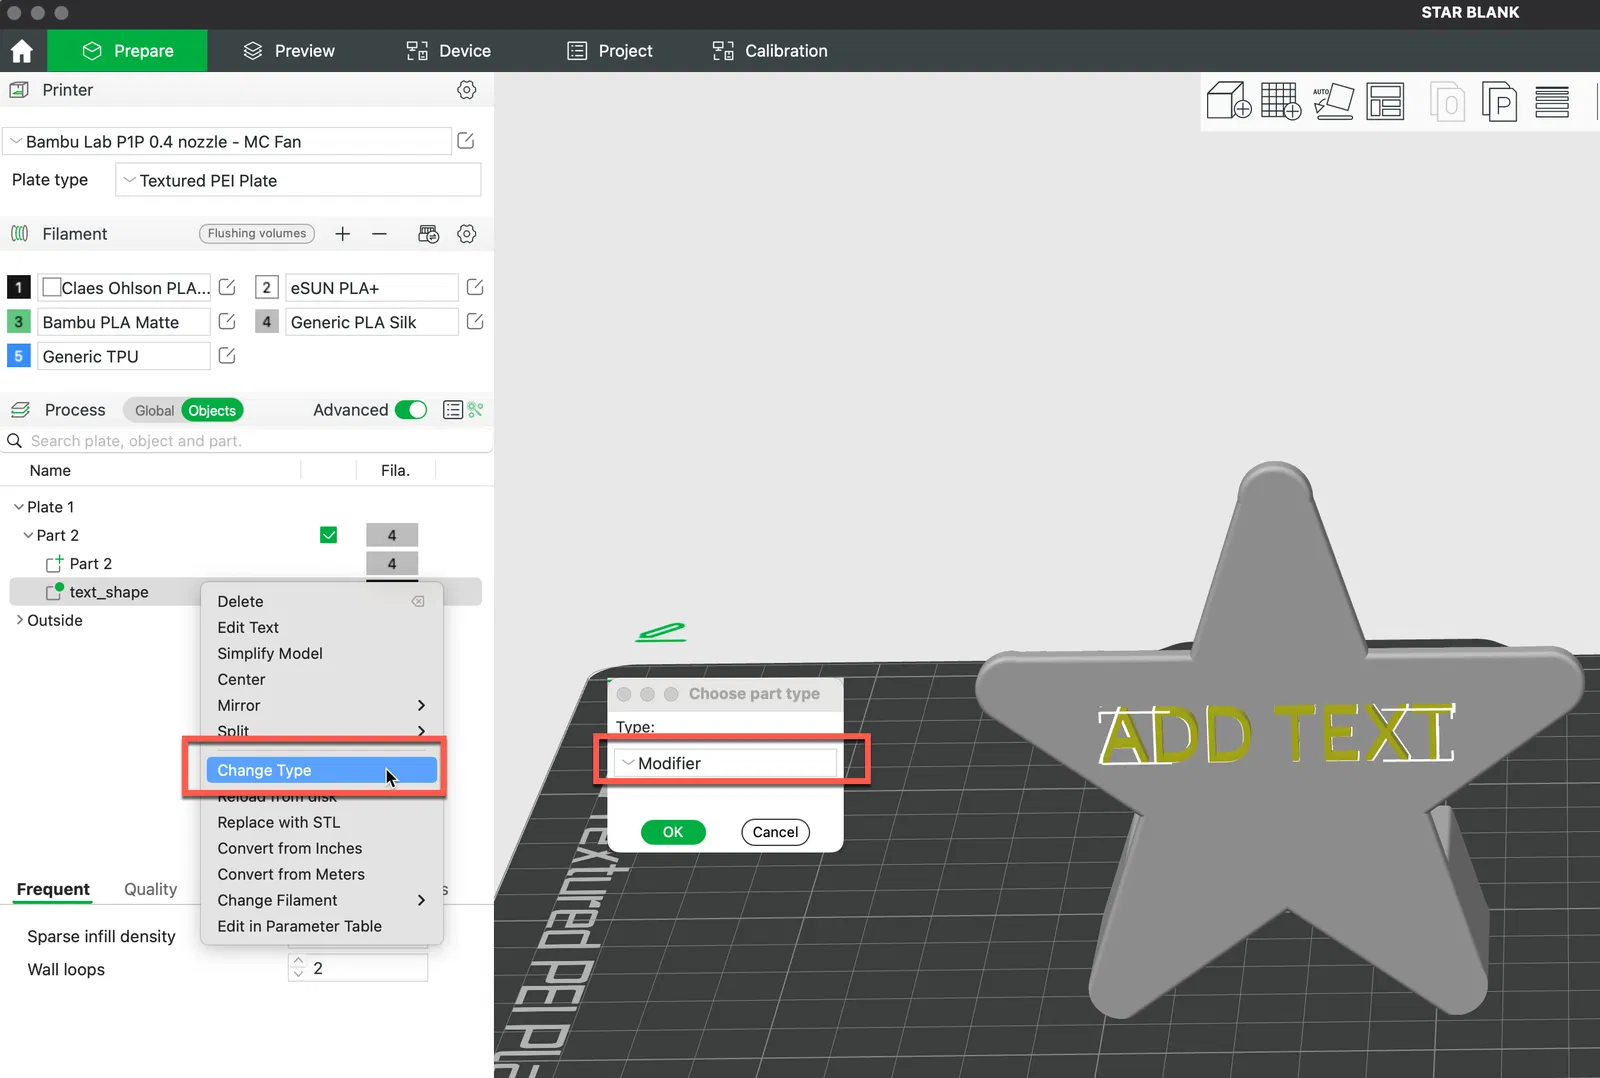
Task: Click filament 1 black color swatch
Action: tap(18, 288)
